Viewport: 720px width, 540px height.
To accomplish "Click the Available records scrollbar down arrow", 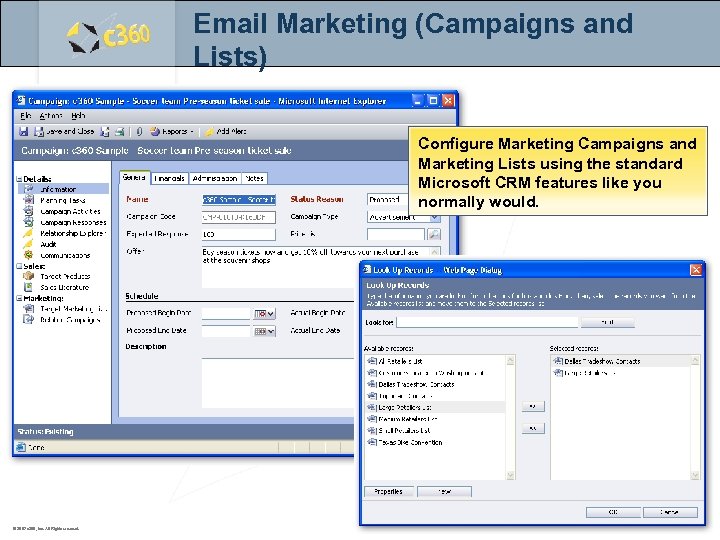I will tap(510, 475).
